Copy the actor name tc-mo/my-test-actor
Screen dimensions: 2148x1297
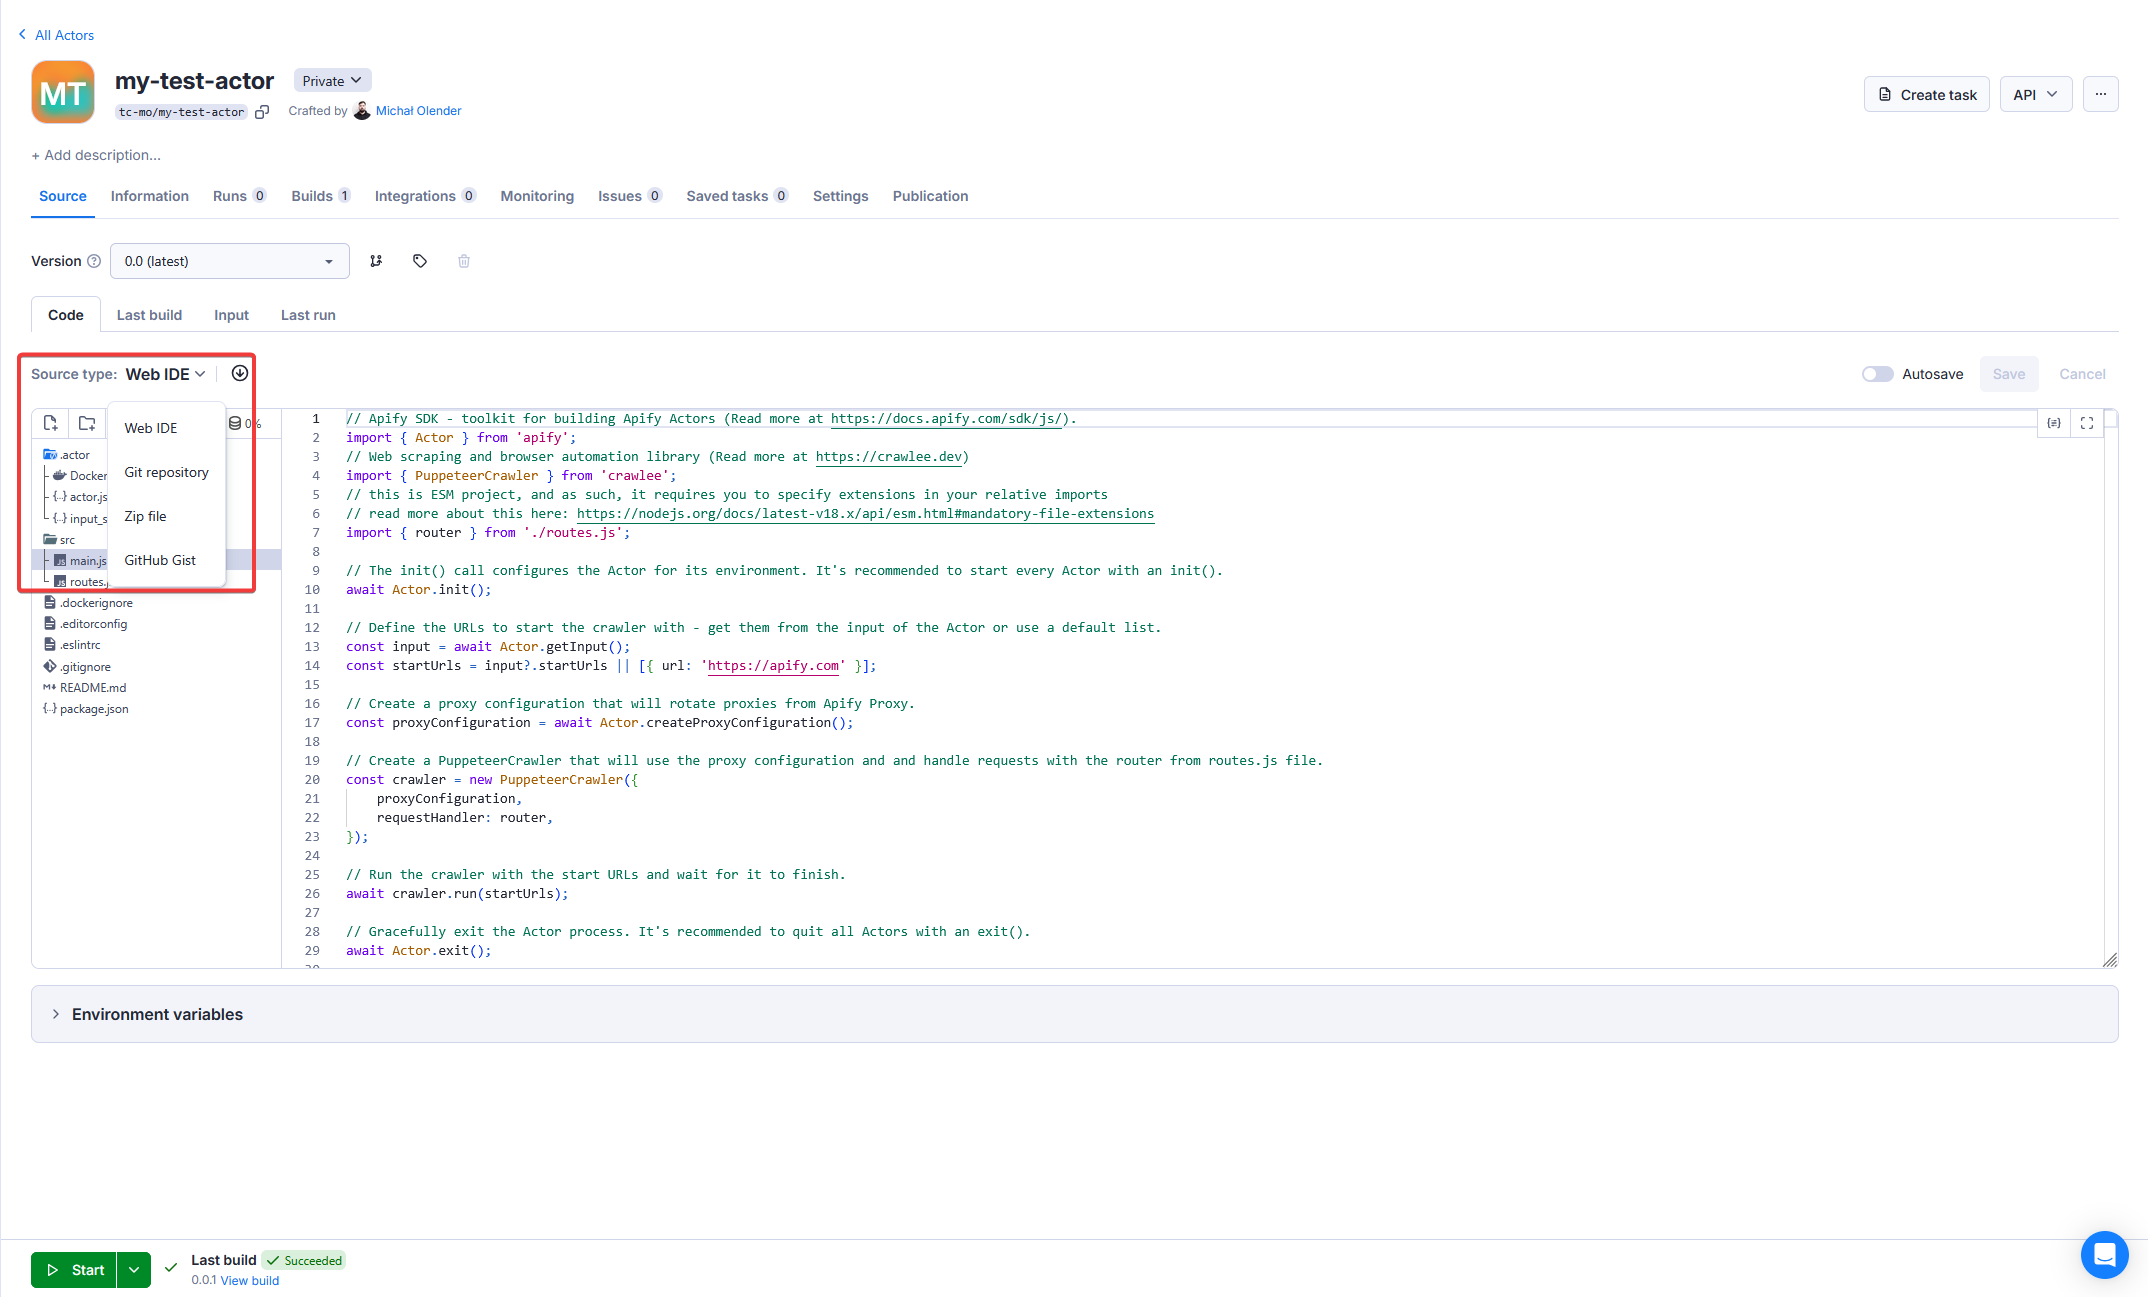(x=262, y=112)
